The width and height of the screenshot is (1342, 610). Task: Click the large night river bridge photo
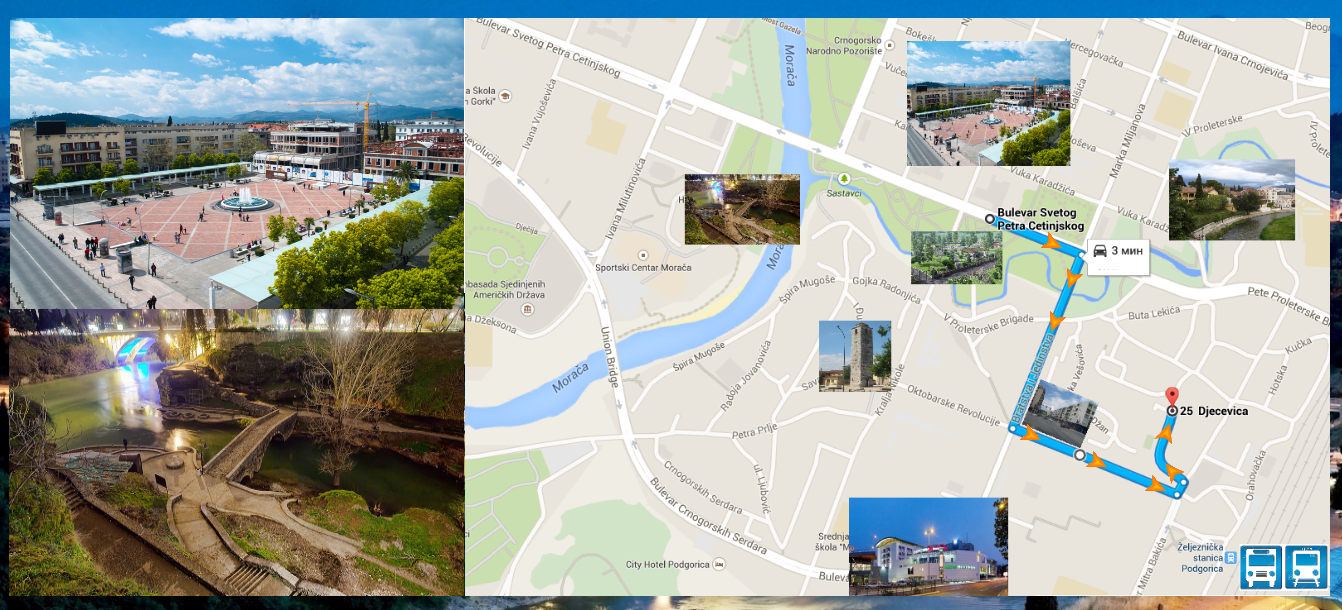pyautogui.click(x=237, y=452)
